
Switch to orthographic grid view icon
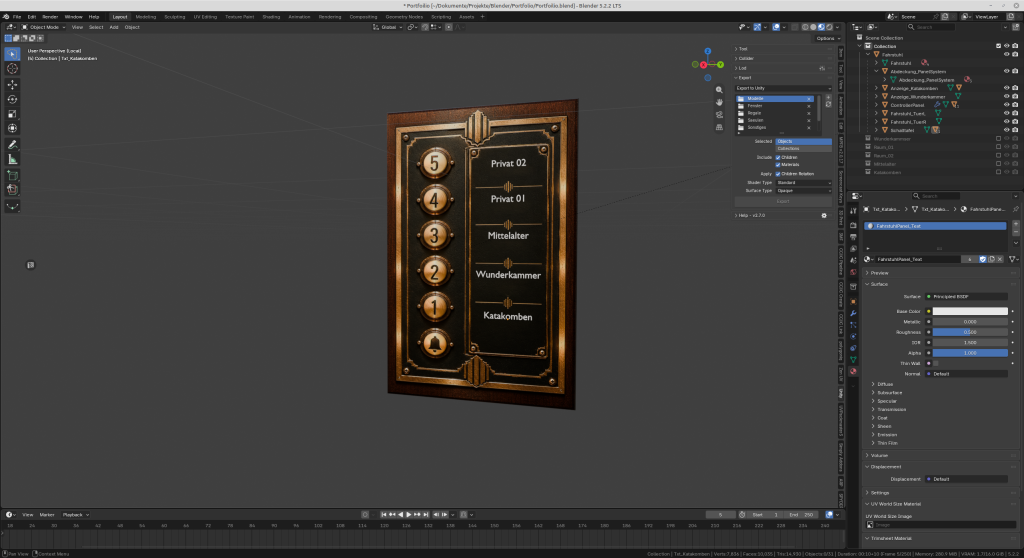click(x=719, y=127)
